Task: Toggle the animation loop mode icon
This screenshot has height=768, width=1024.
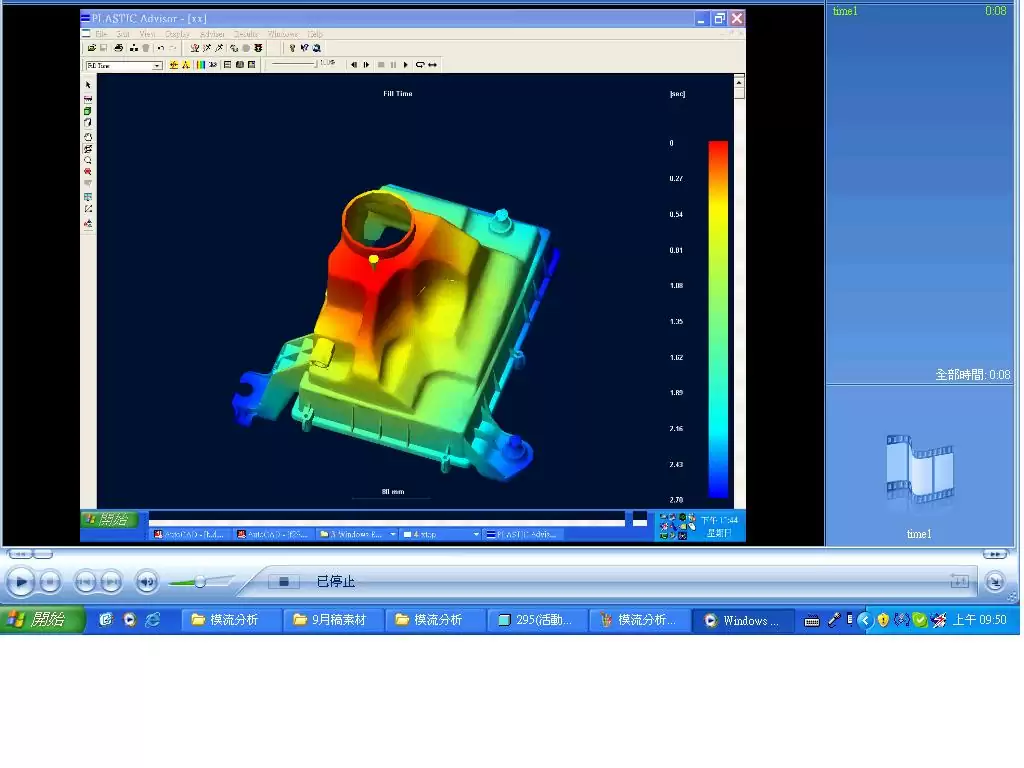Action: (420, 64)
